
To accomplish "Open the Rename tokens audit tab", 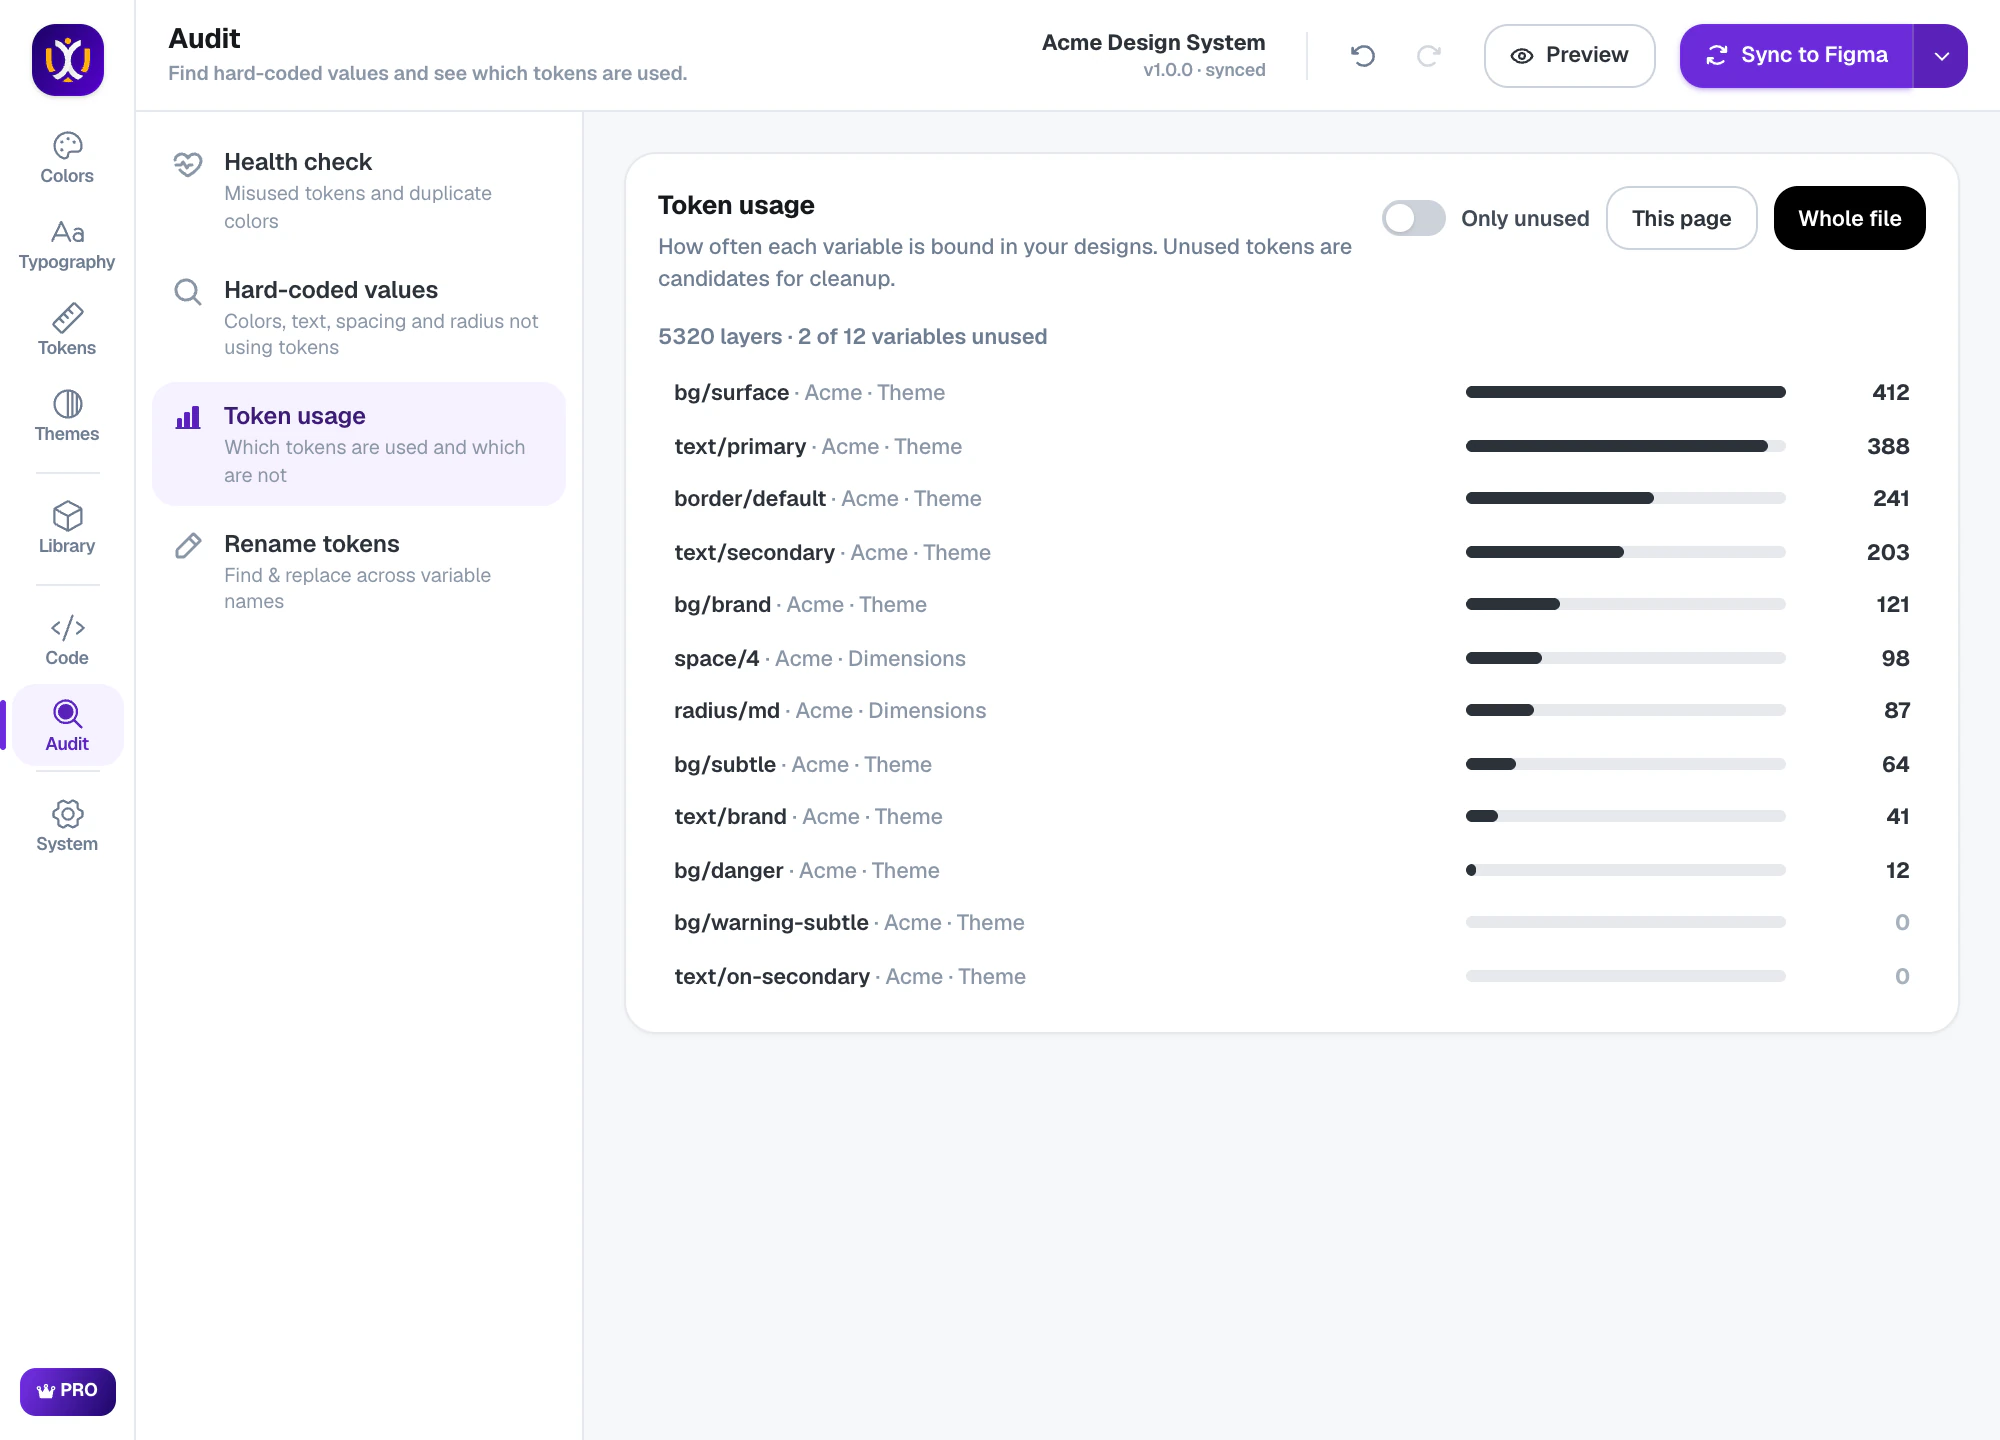I will 359,572.
